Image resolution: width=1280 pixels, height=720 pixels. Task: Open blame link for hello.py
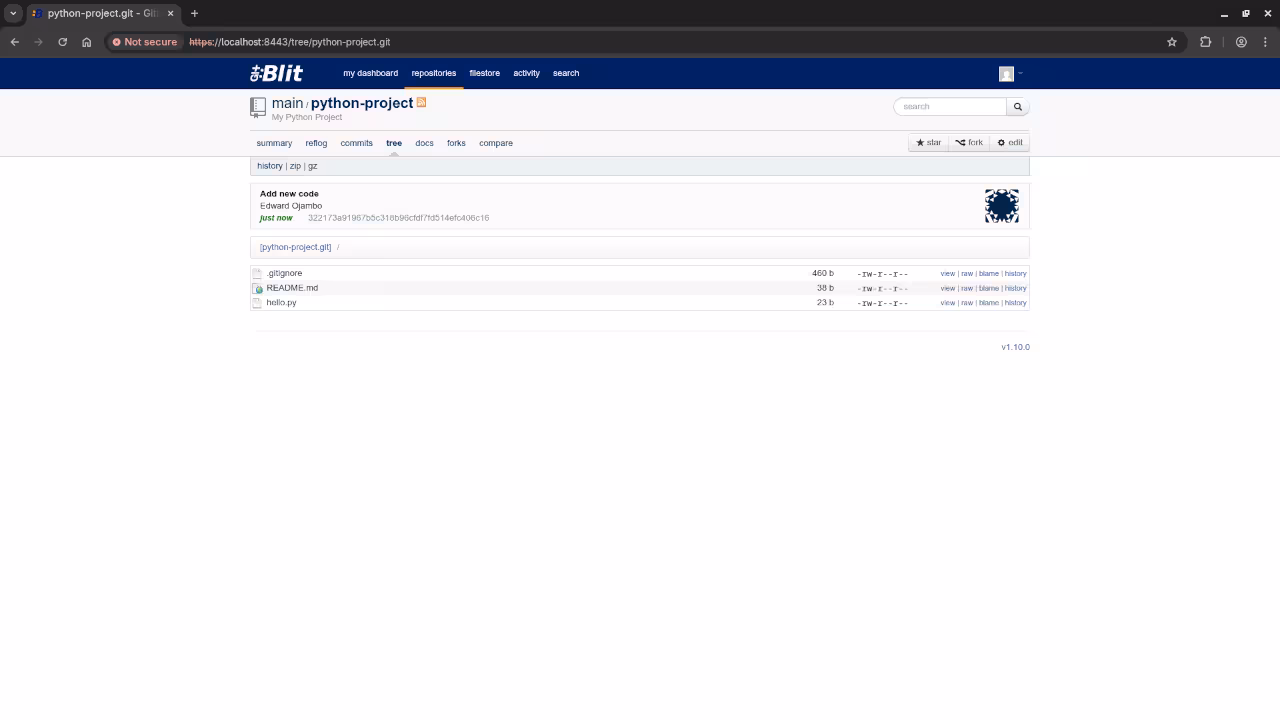click(x=988, y=303)
